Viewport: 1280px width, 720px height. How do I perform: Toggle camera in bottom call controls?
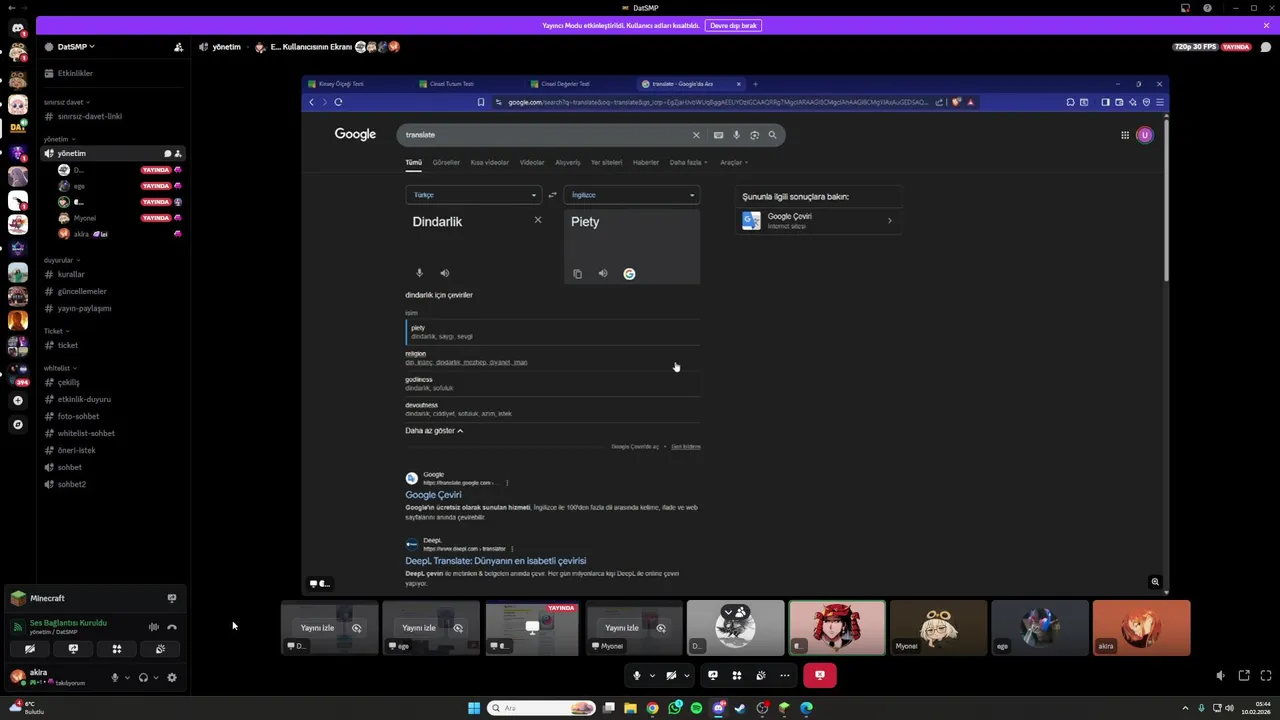[x=671, y=676]
